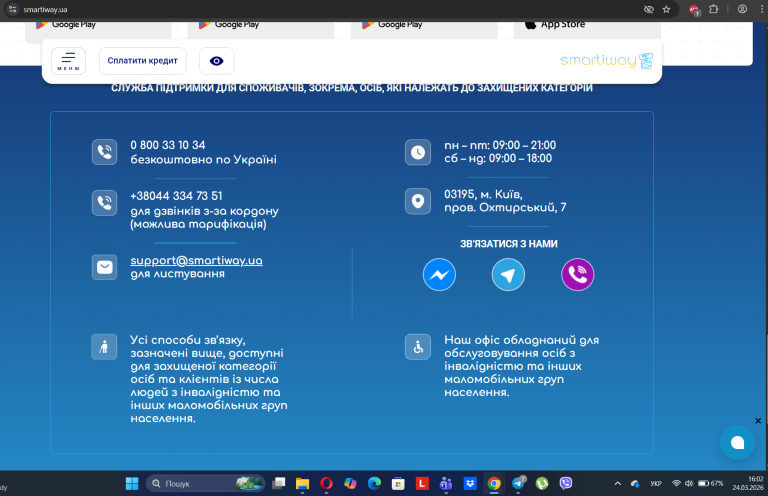Click the phone number 0 800 33 10 34
This screenshot has height=496, width=768.
pos(168,145)
